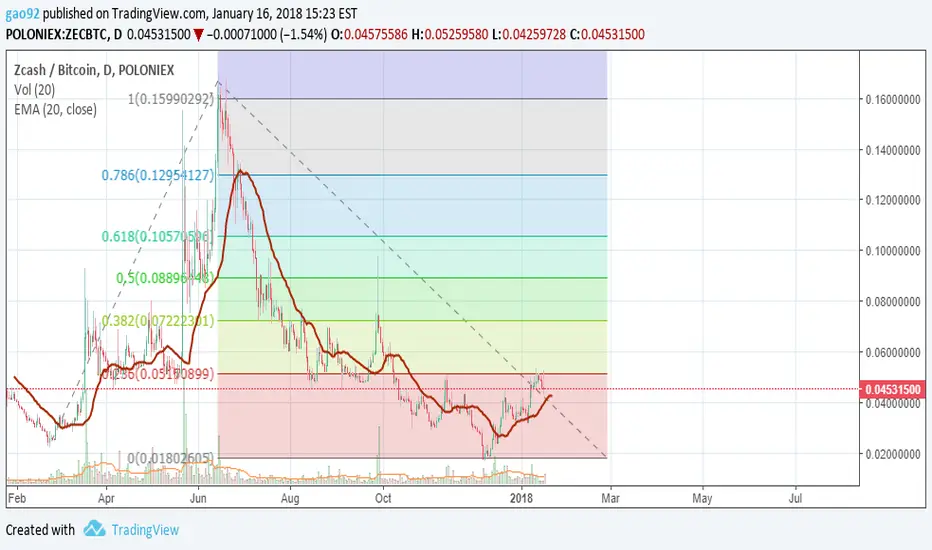
Task: Click the TradingView logo icon
Action: click(95, 529)
